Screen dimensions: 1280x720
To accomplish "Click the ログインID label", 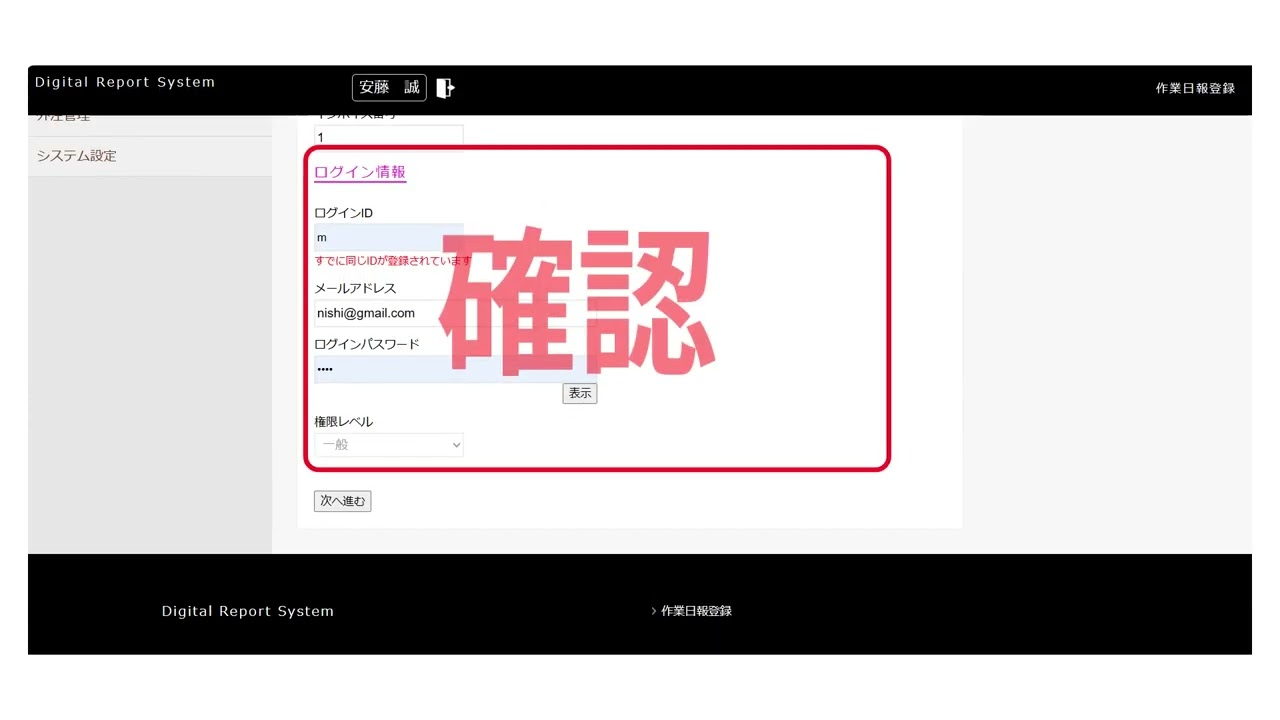I will (x=343, y=213).
